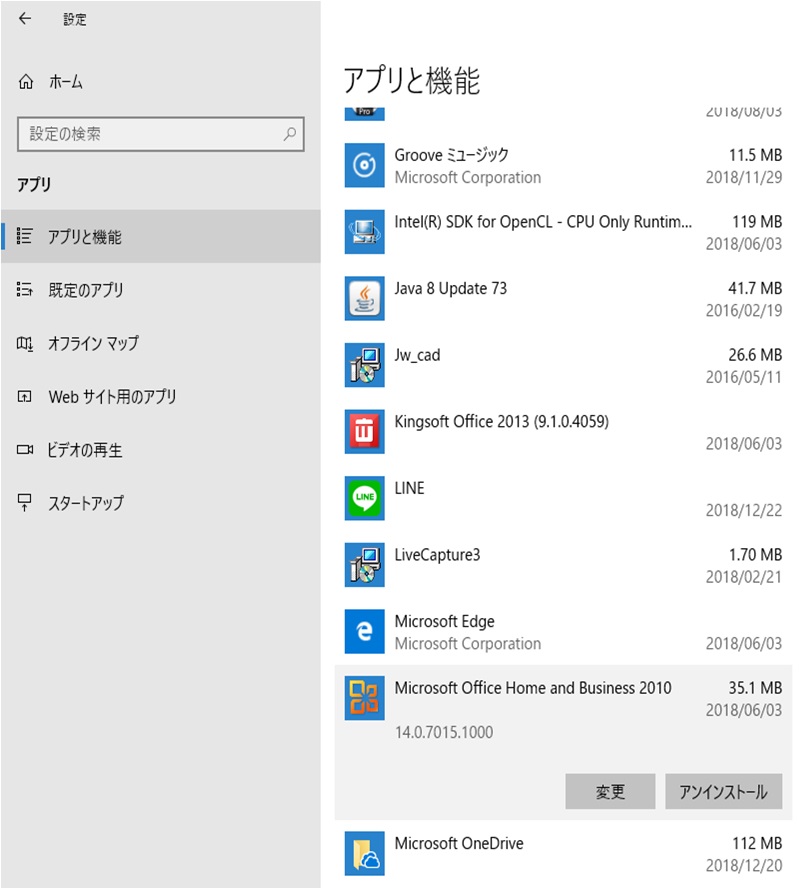Click the 既定のアプリ icon
The width and height of the screenshot is (810, 889).
24,290
